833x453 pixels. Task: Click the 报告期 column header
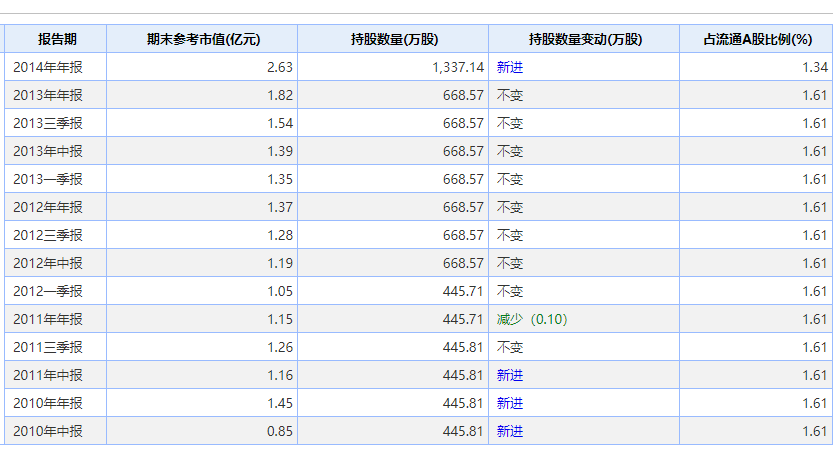click(56, 39)
